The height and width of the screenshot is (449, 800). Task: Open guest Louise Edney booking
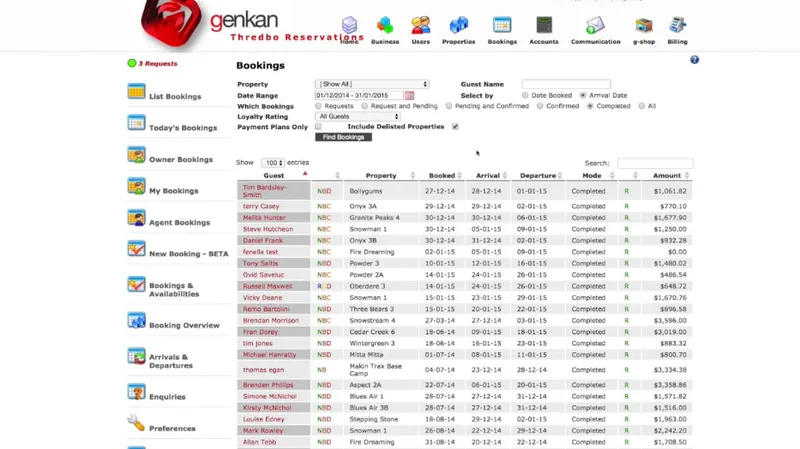(263, 419)
